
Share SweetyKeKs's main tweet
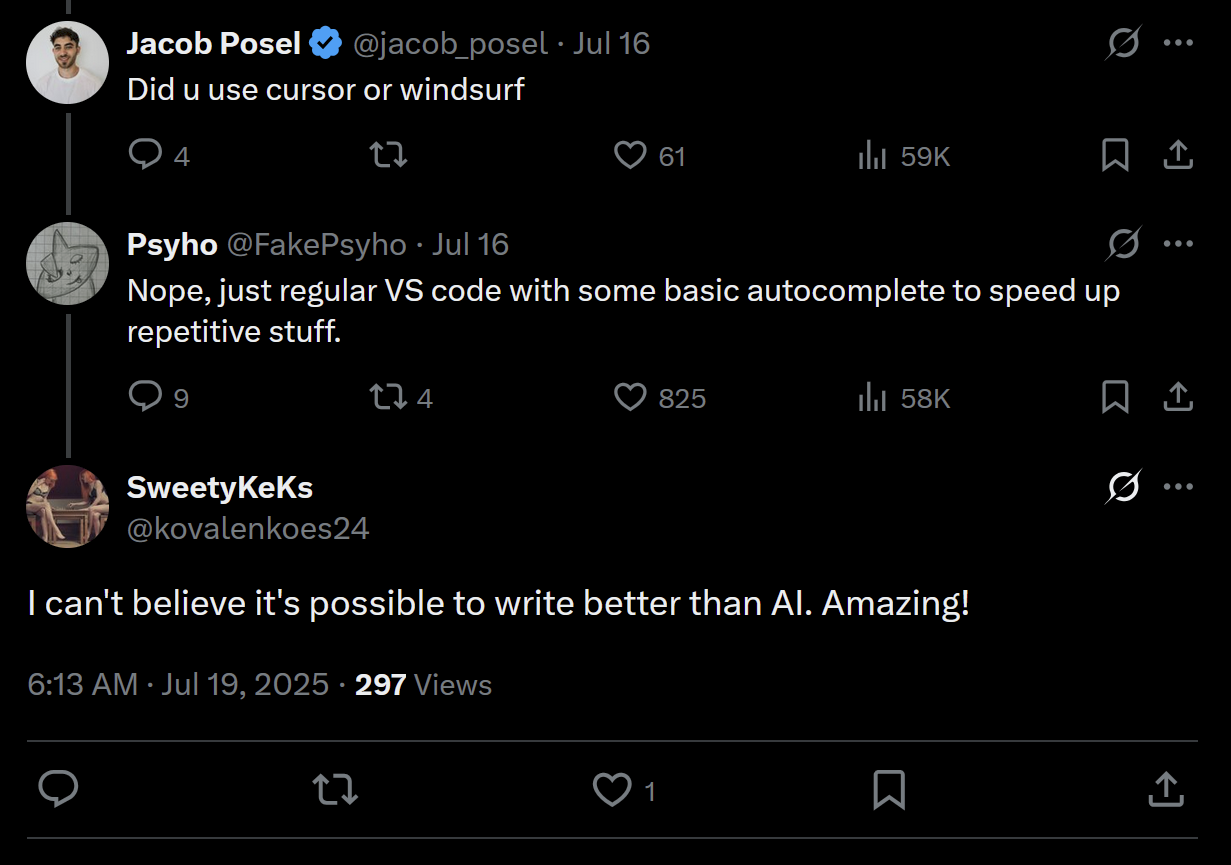click(x=1166, y=790)
